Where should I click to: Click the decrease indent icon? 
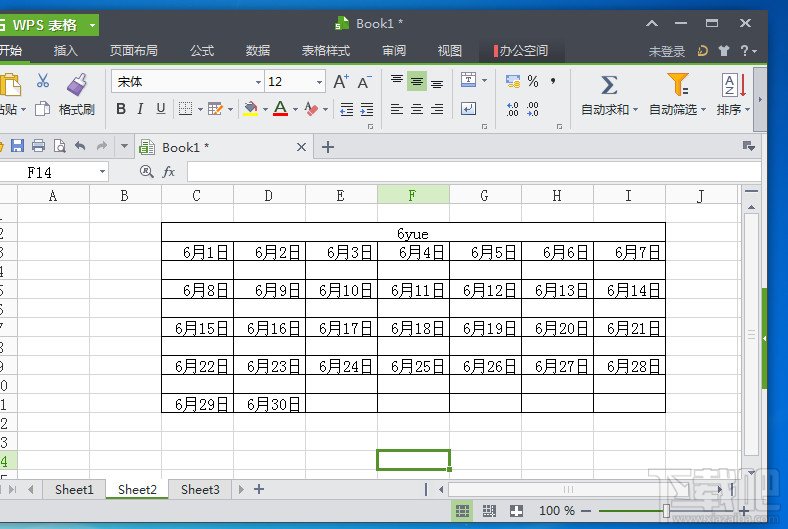click(x=347, y=109)
